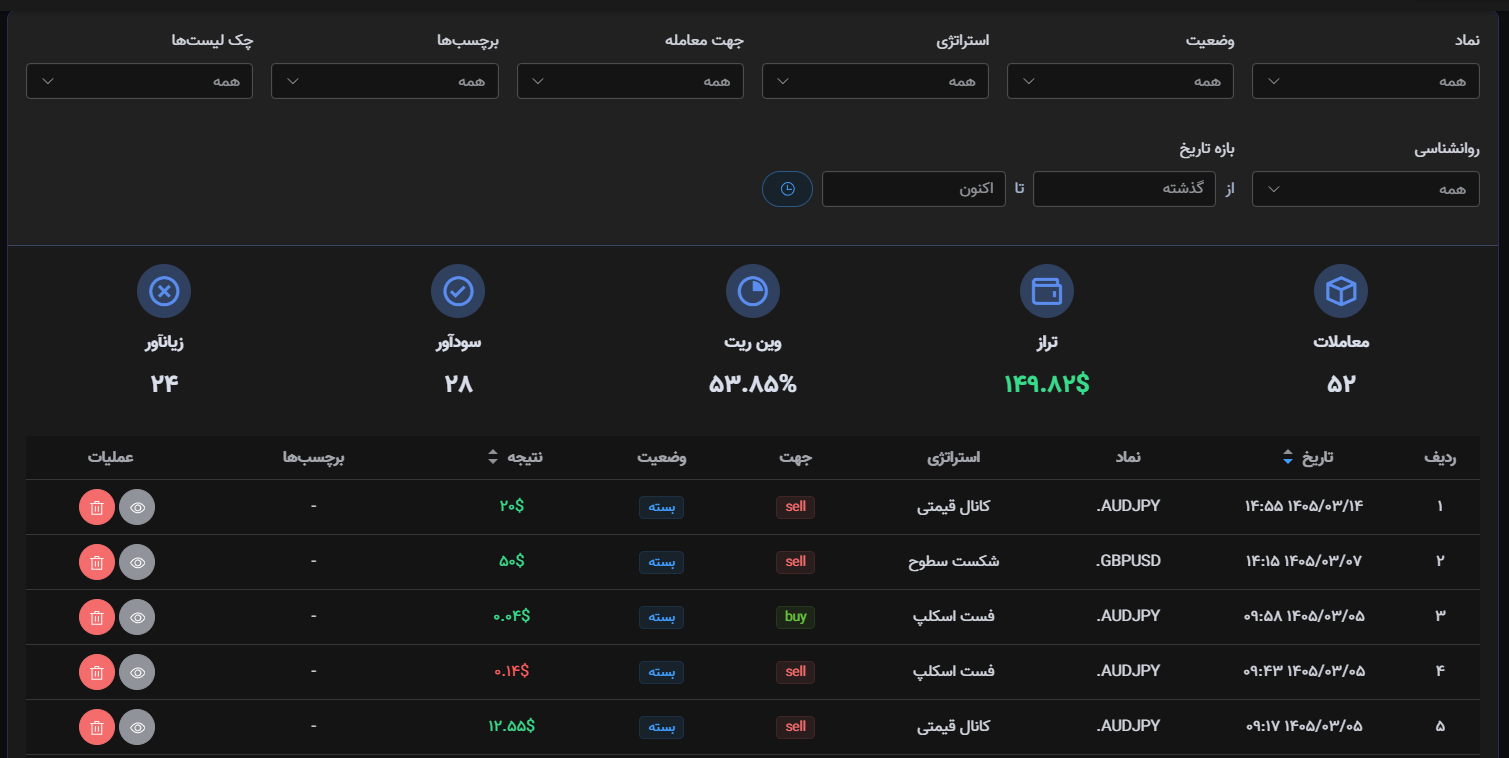Click the sell badge in row 1
1509x758 pixels.
coord(795,507)
